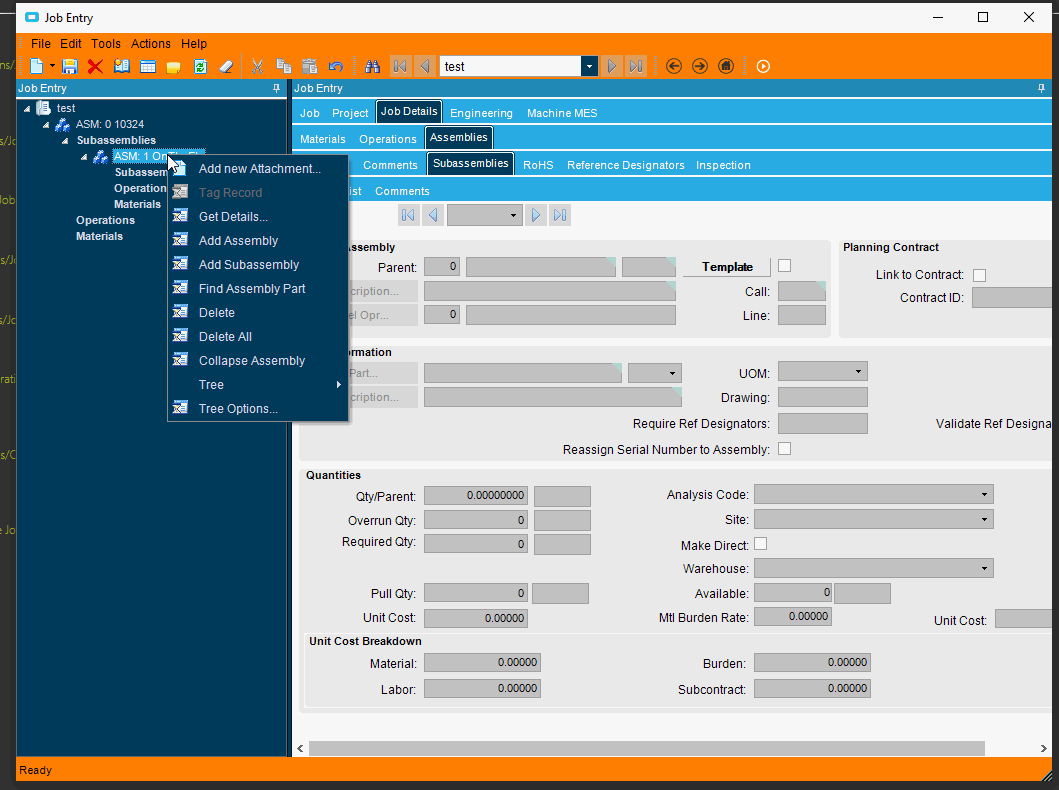Go to first subassembly record in navigator

pyautogui.click(x=408, y=215)
